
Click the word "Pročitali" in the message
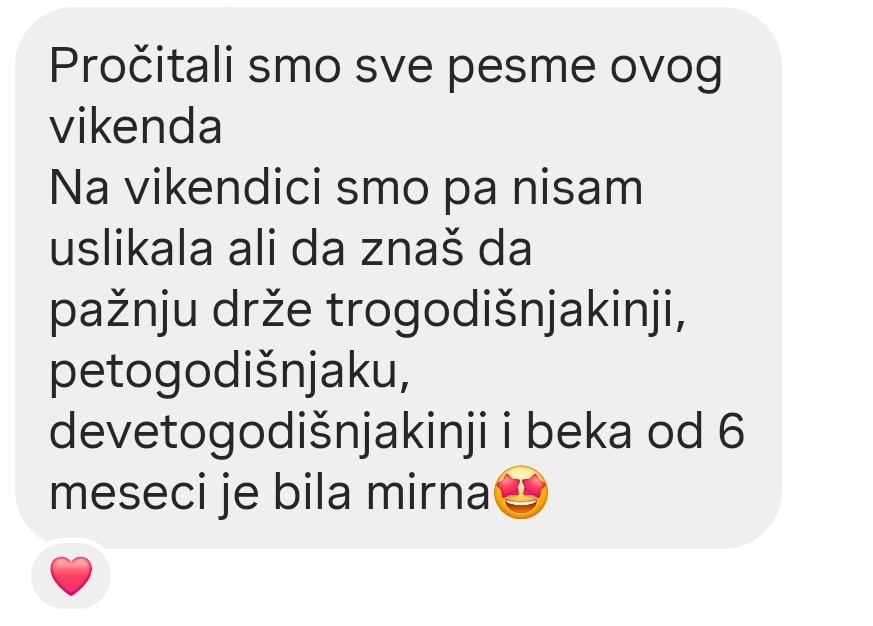pos(141,66)
